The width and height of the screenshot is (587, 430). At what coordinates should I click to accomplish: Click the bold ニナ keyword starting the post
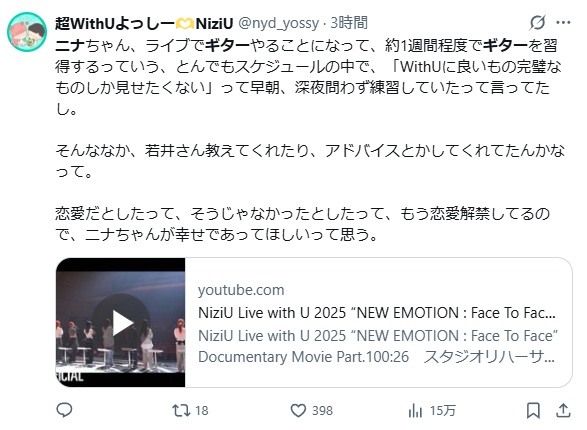(70, 46)
